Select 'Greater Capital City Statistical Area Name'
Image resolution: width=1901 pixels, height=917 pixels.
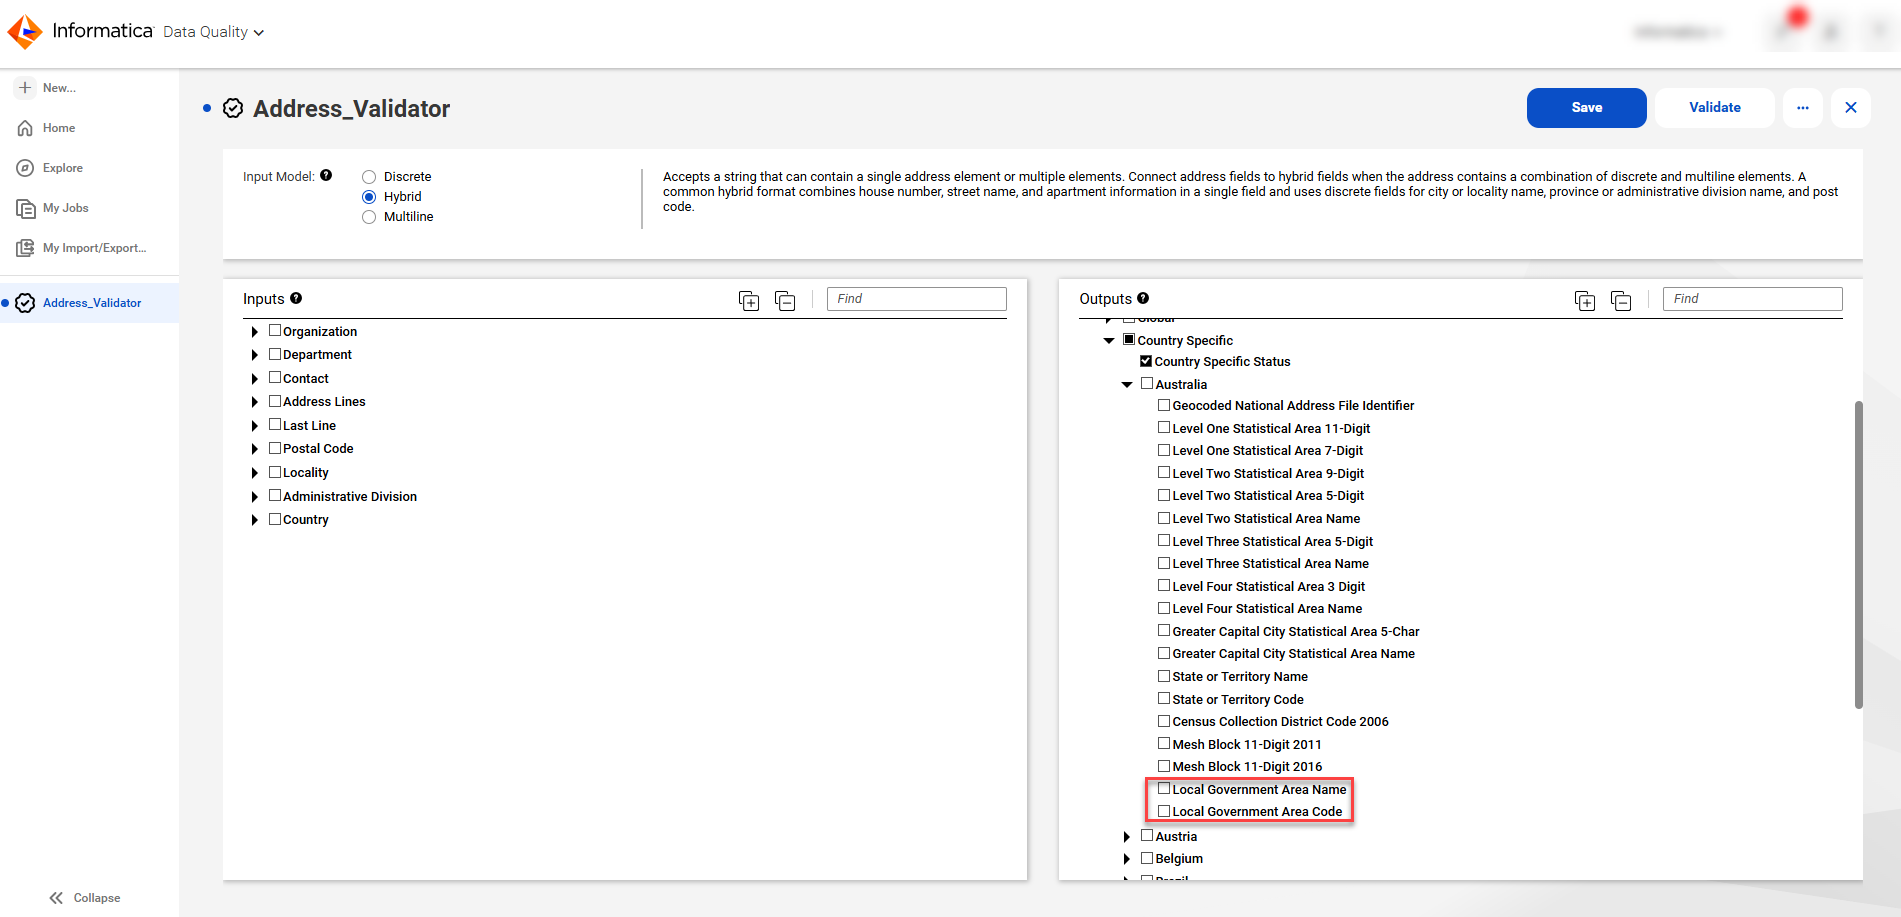pos(1293,653)
